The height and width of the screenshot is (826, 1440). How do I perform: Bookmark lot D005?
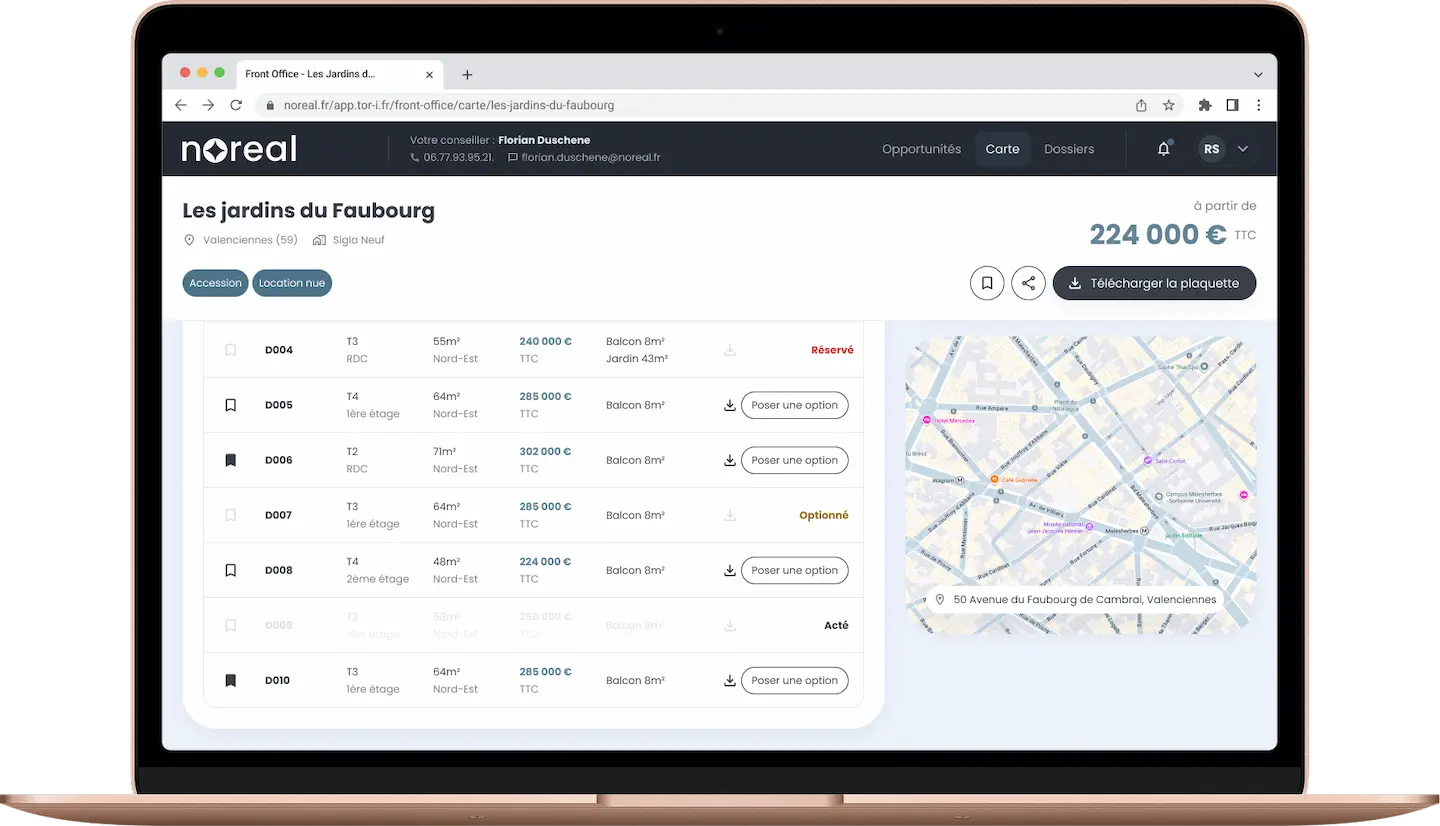coord(230,405)
